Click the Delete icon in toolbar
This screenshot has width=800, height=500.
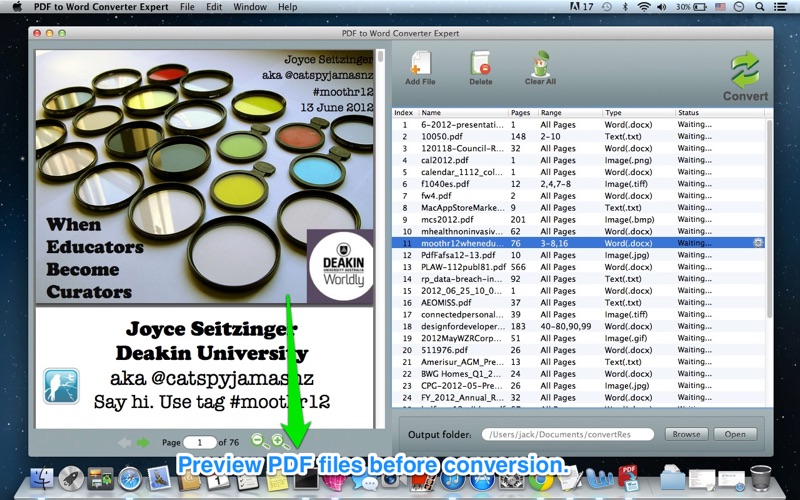[x=480, y=66]
